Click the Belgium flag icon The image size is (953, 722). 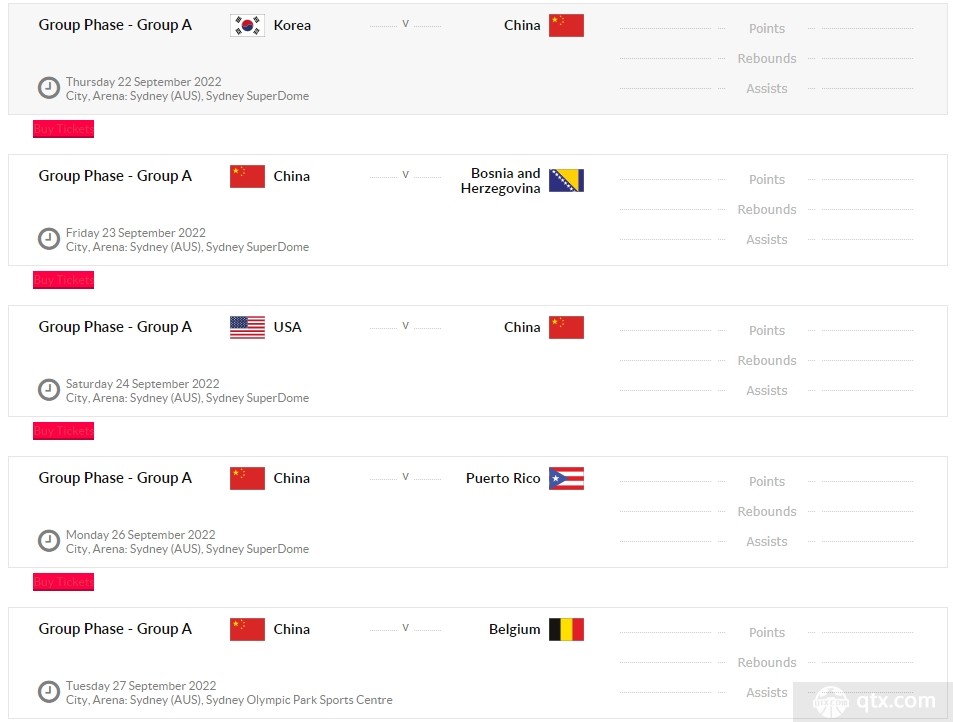coord(566,630)
